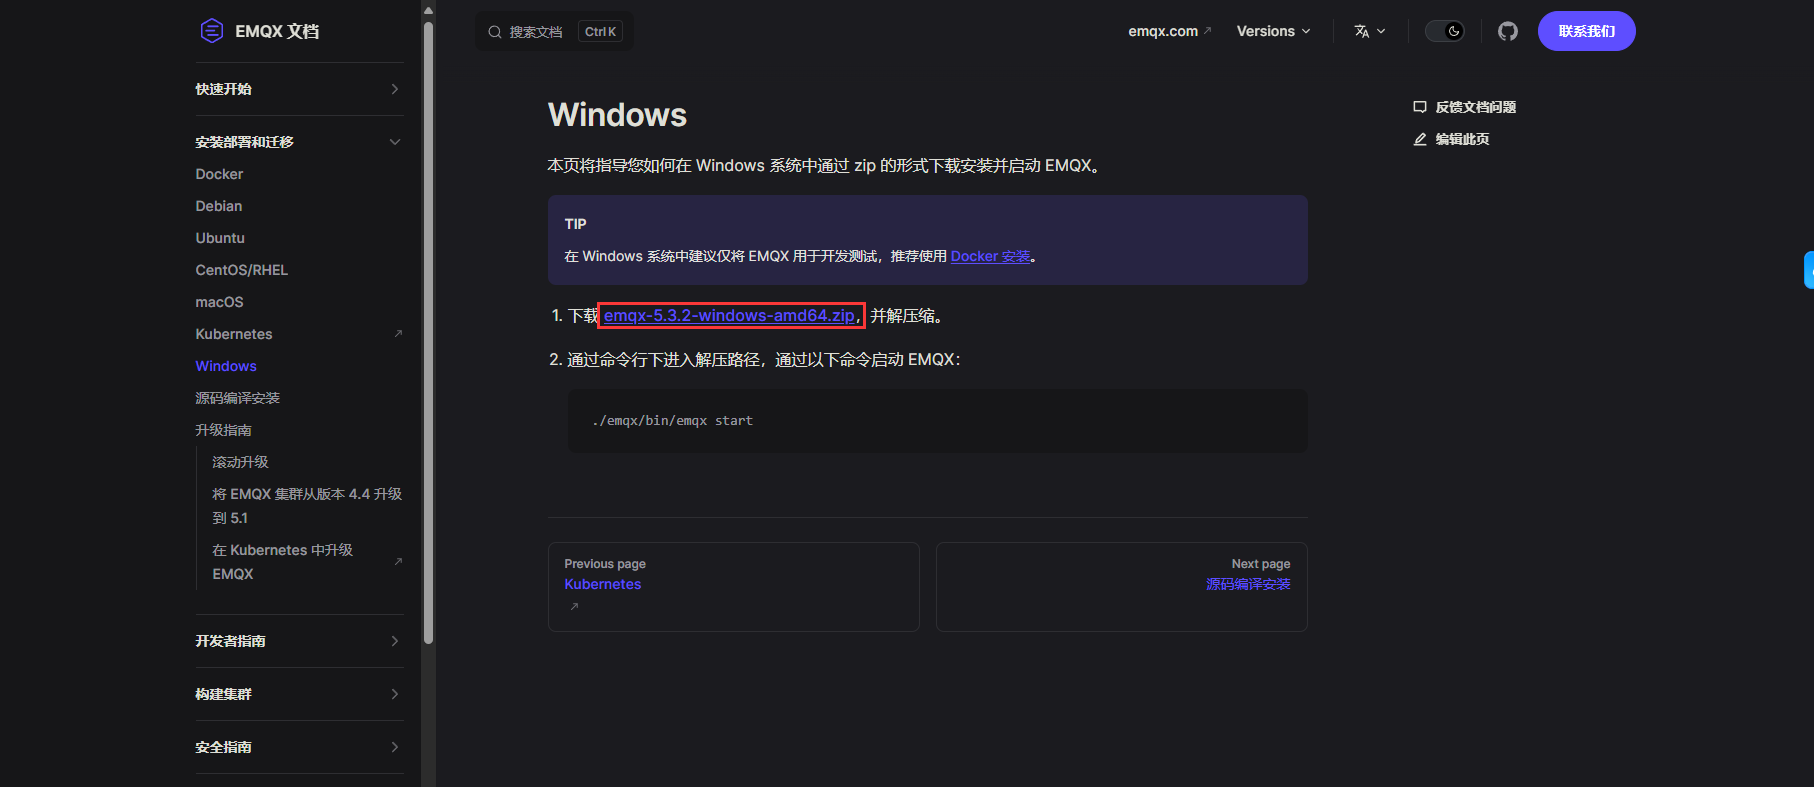This screenshot has height=787, width=1814.
Task: Expand the 开发者指南 sidebar section
Action: [x=299, y=641]
